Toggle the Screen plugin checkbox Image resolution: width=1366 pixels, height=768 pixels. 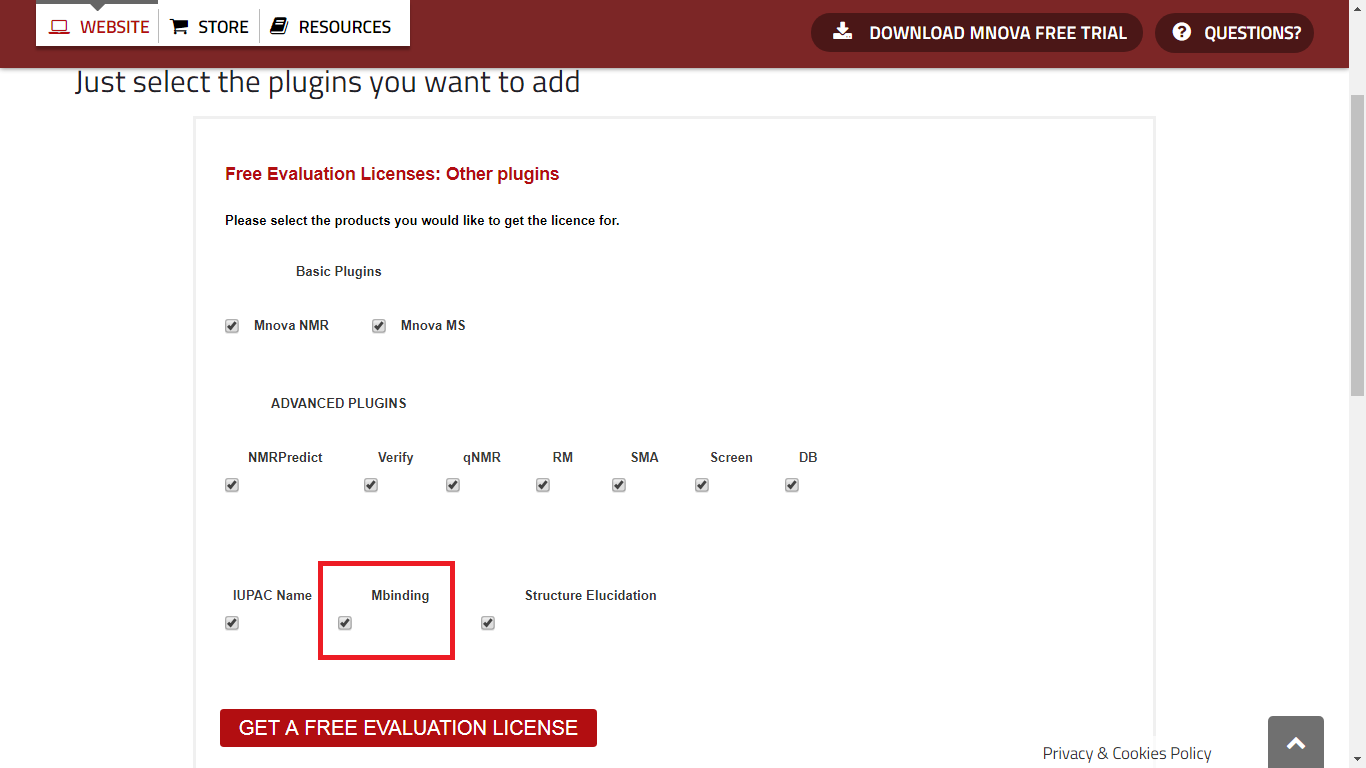702,485
